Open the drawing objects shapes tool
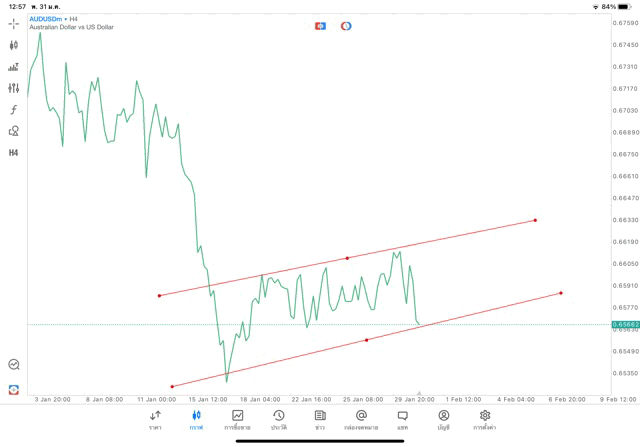640x447 pixels. coord(14,131)
